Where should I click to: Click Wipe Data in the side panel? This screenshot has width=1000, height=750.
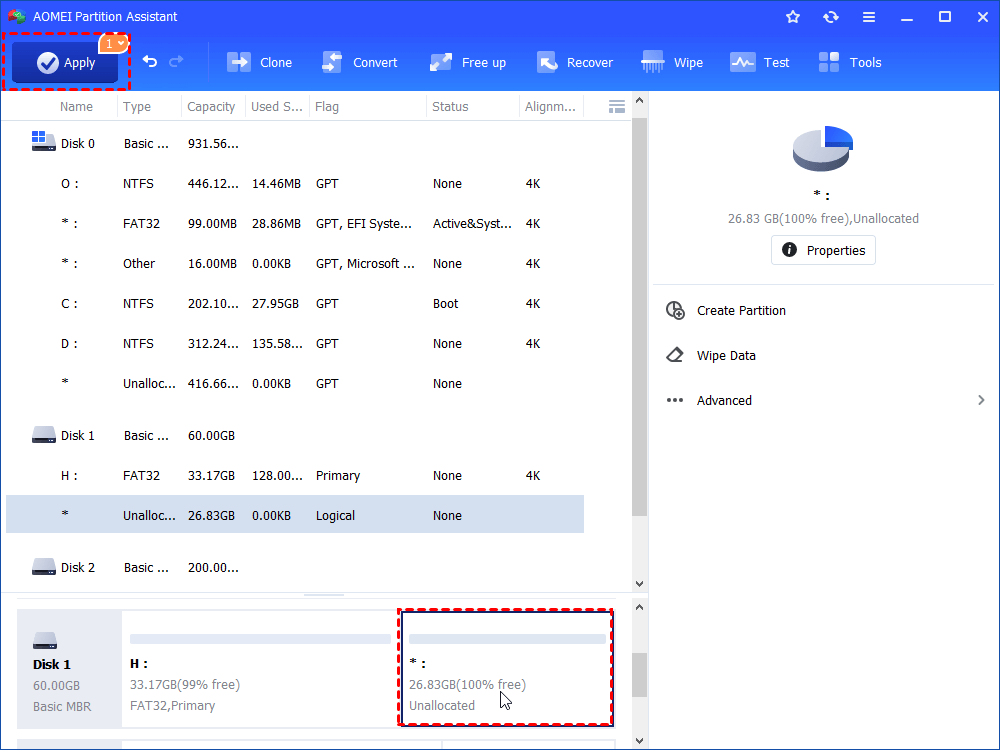(x=726, y=356)
